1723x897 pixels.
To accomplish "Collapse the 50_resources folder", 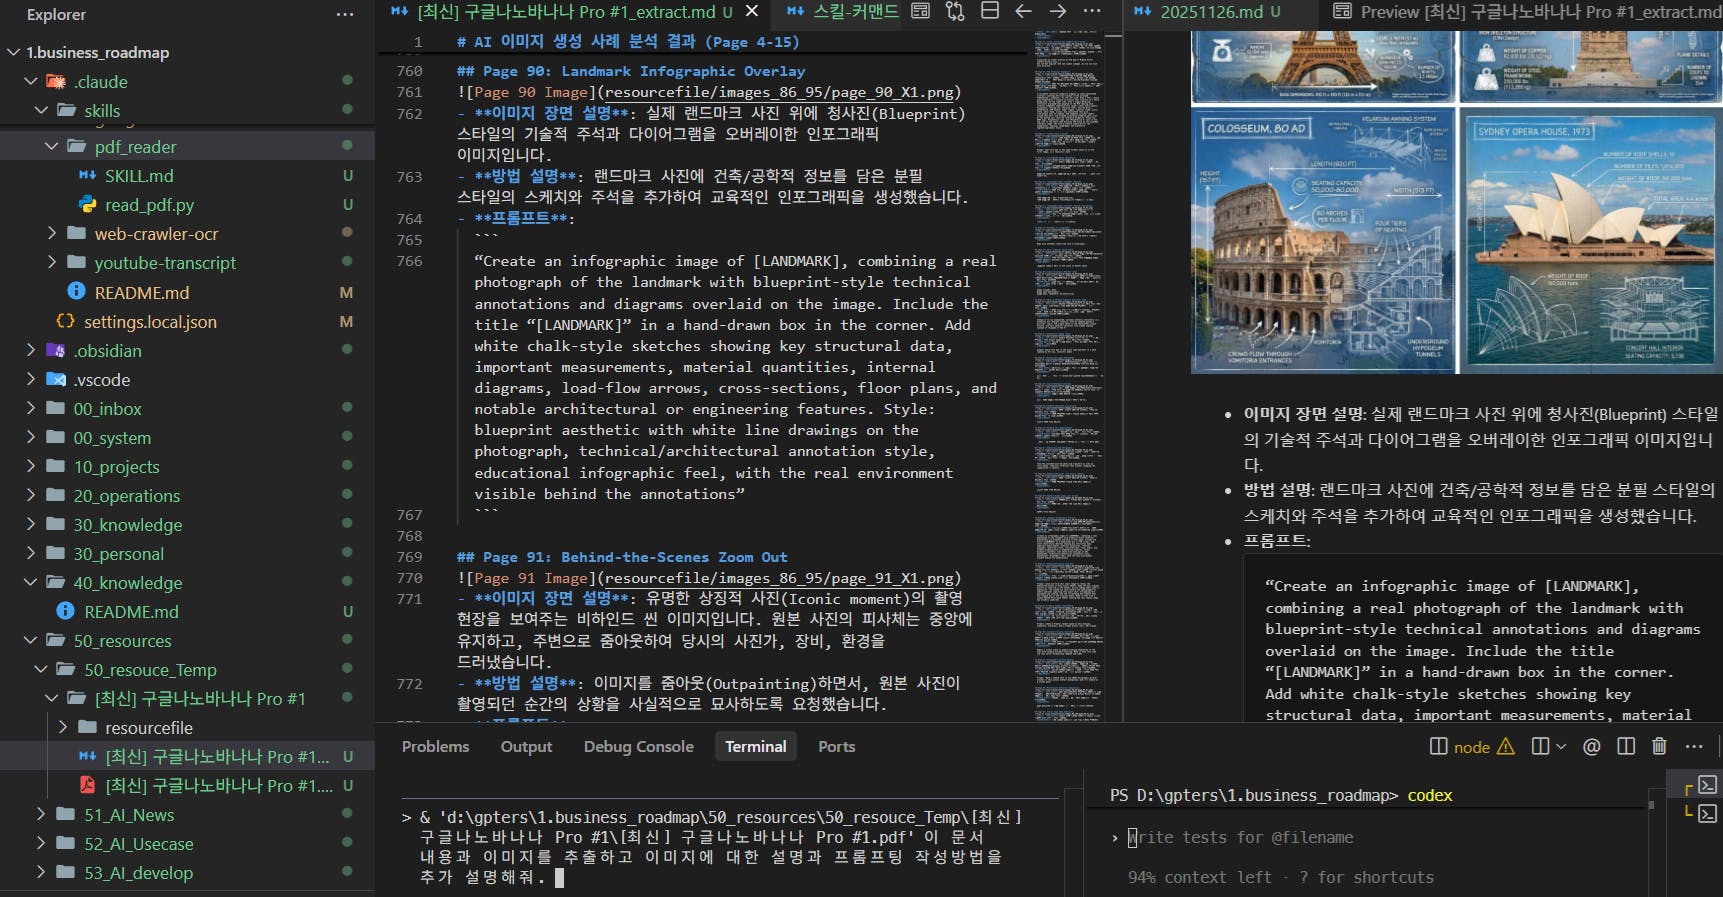I will (x=31, y=640).
